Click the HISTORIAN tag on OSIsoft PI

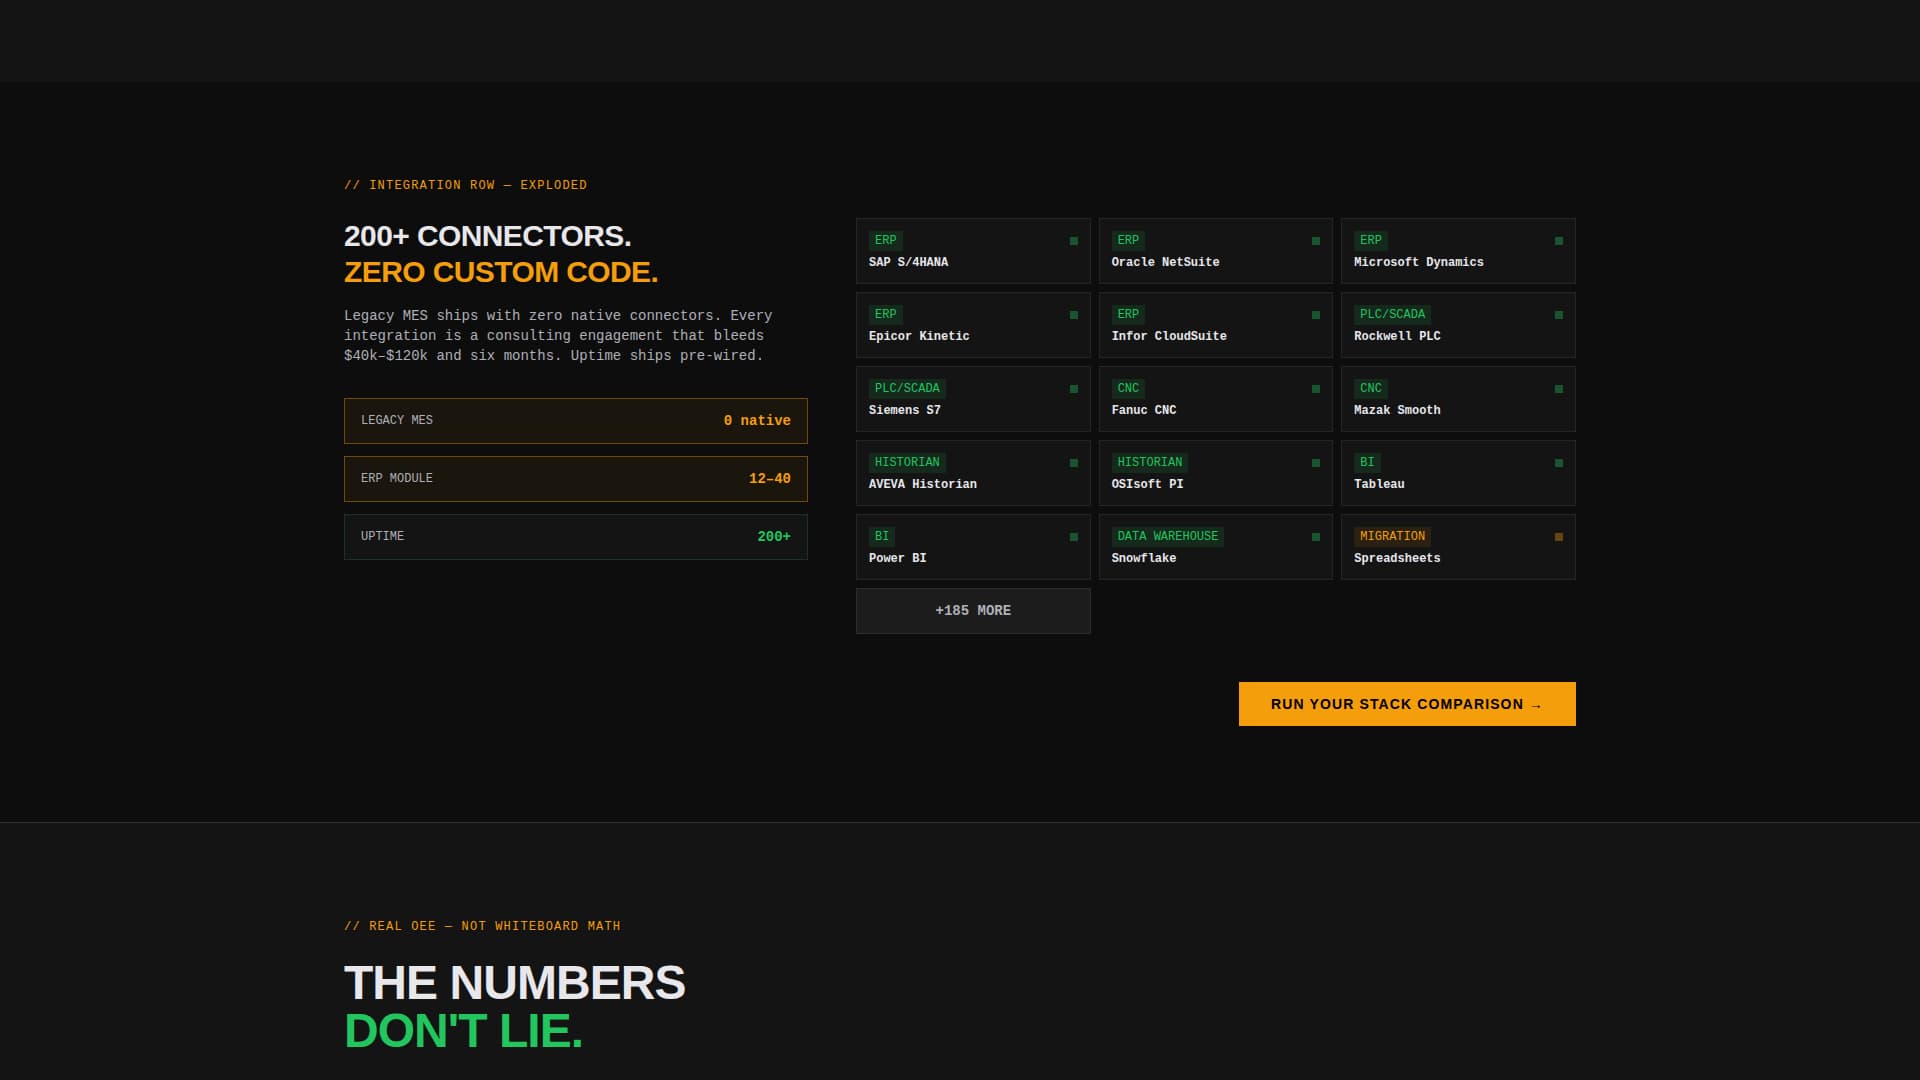click(x=1150, y=462)
